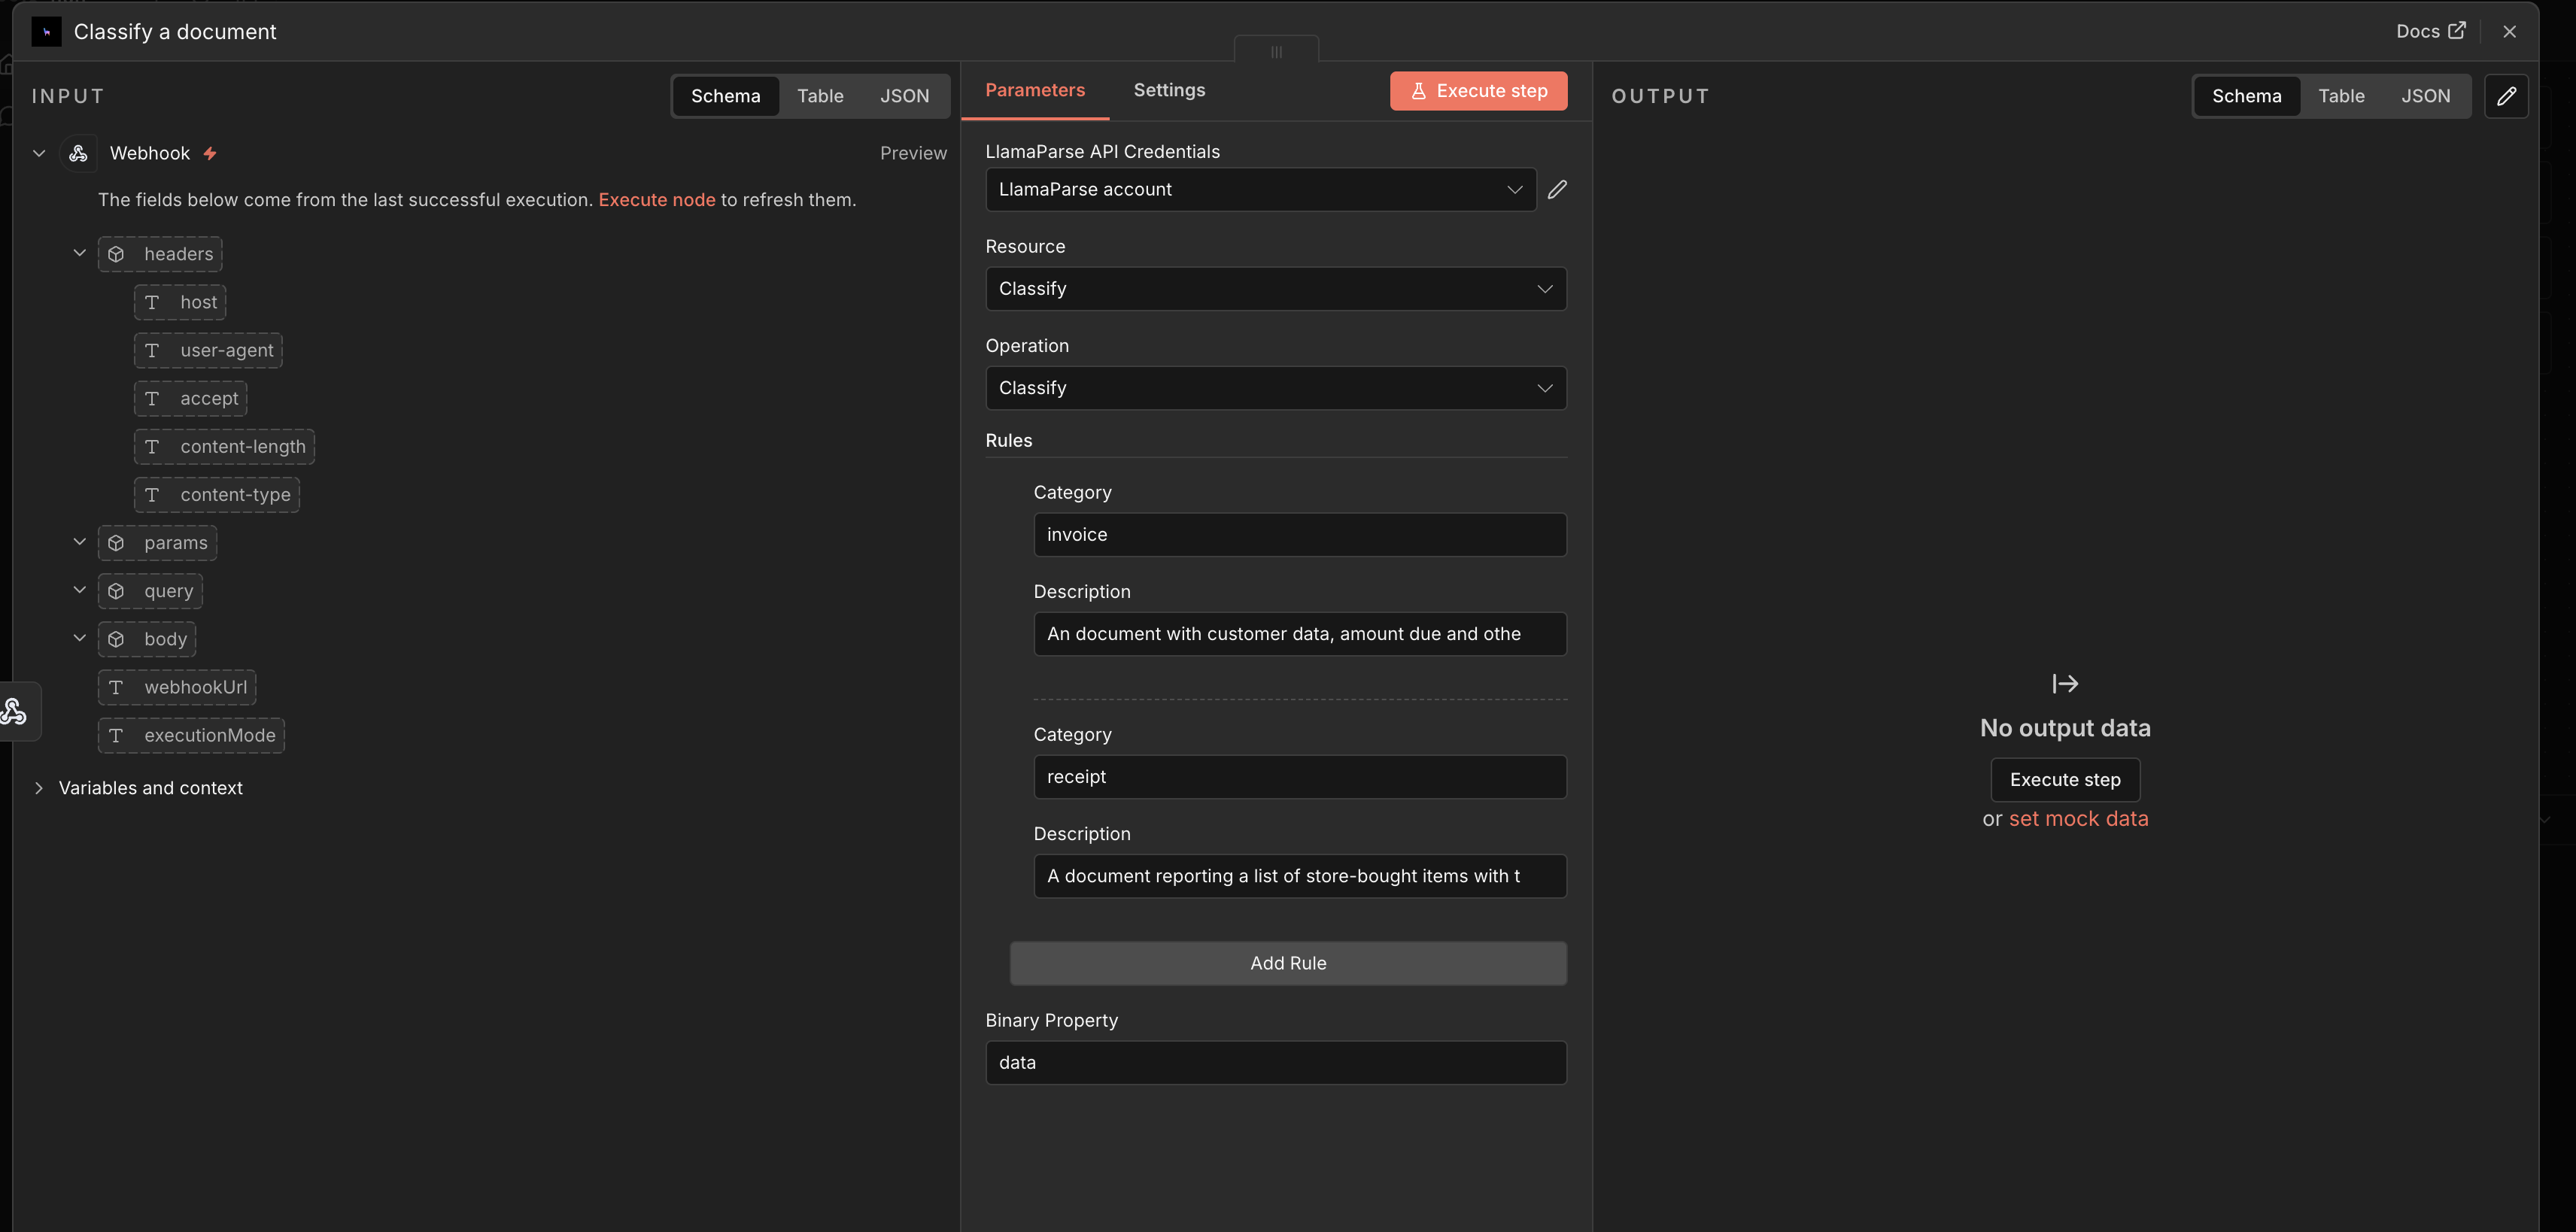Click the text type icon for webhookUrl
Image resolution: width=2576 pixels, height=1232 pixels.
[116, 687]
